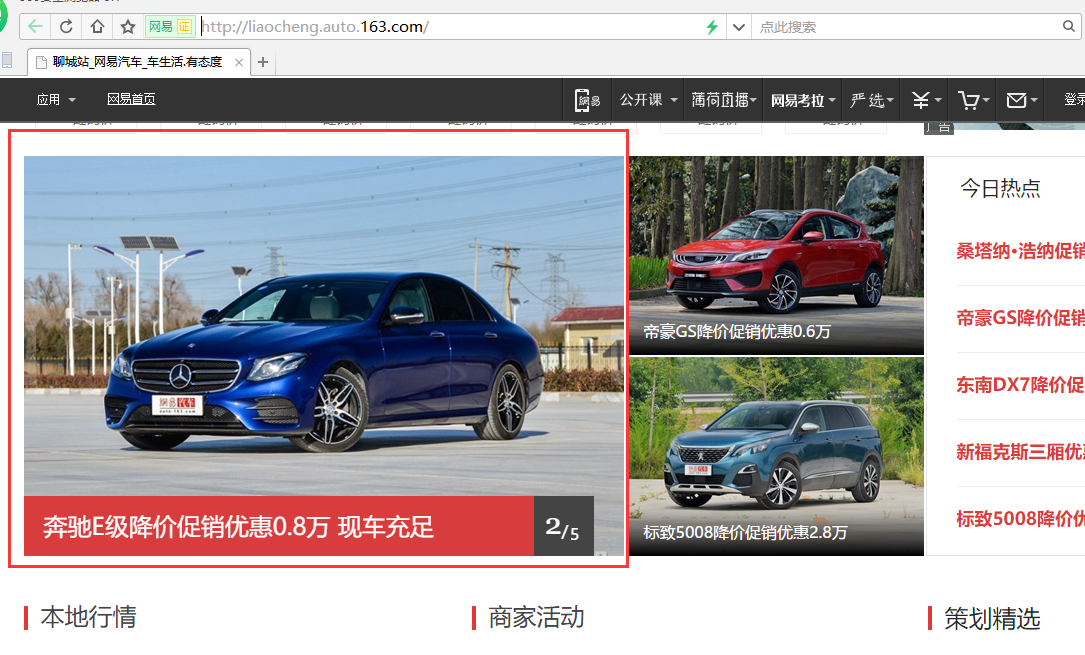The image size is (1085, 655).
Task: Open the yen payment icon menu
Action: pyautogui.click(x=926, y=100)
